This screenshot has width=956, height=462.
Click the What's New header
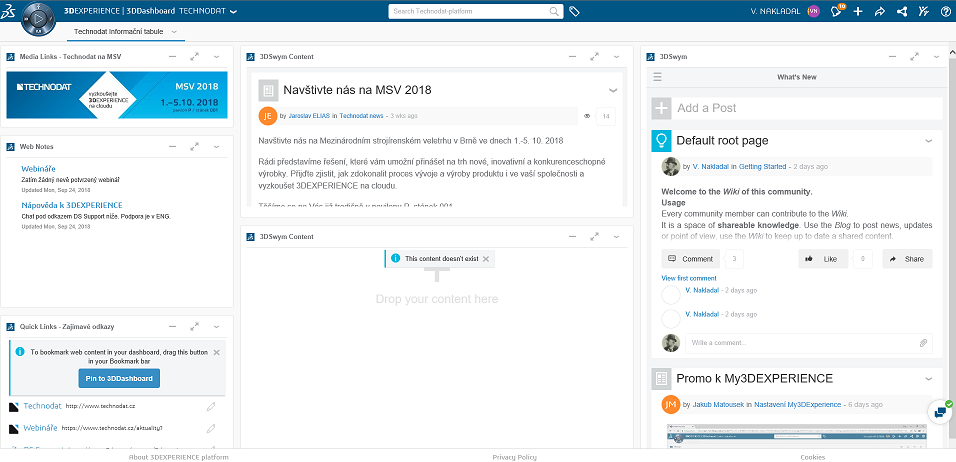click(x=796, y=77)
